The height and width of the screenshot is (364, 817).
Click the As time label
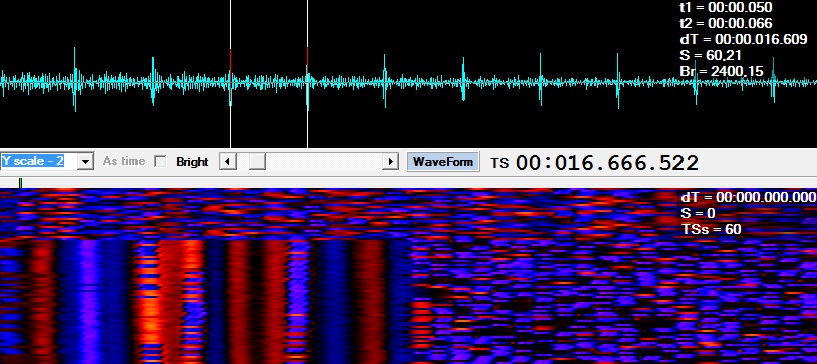pos(123,161)
